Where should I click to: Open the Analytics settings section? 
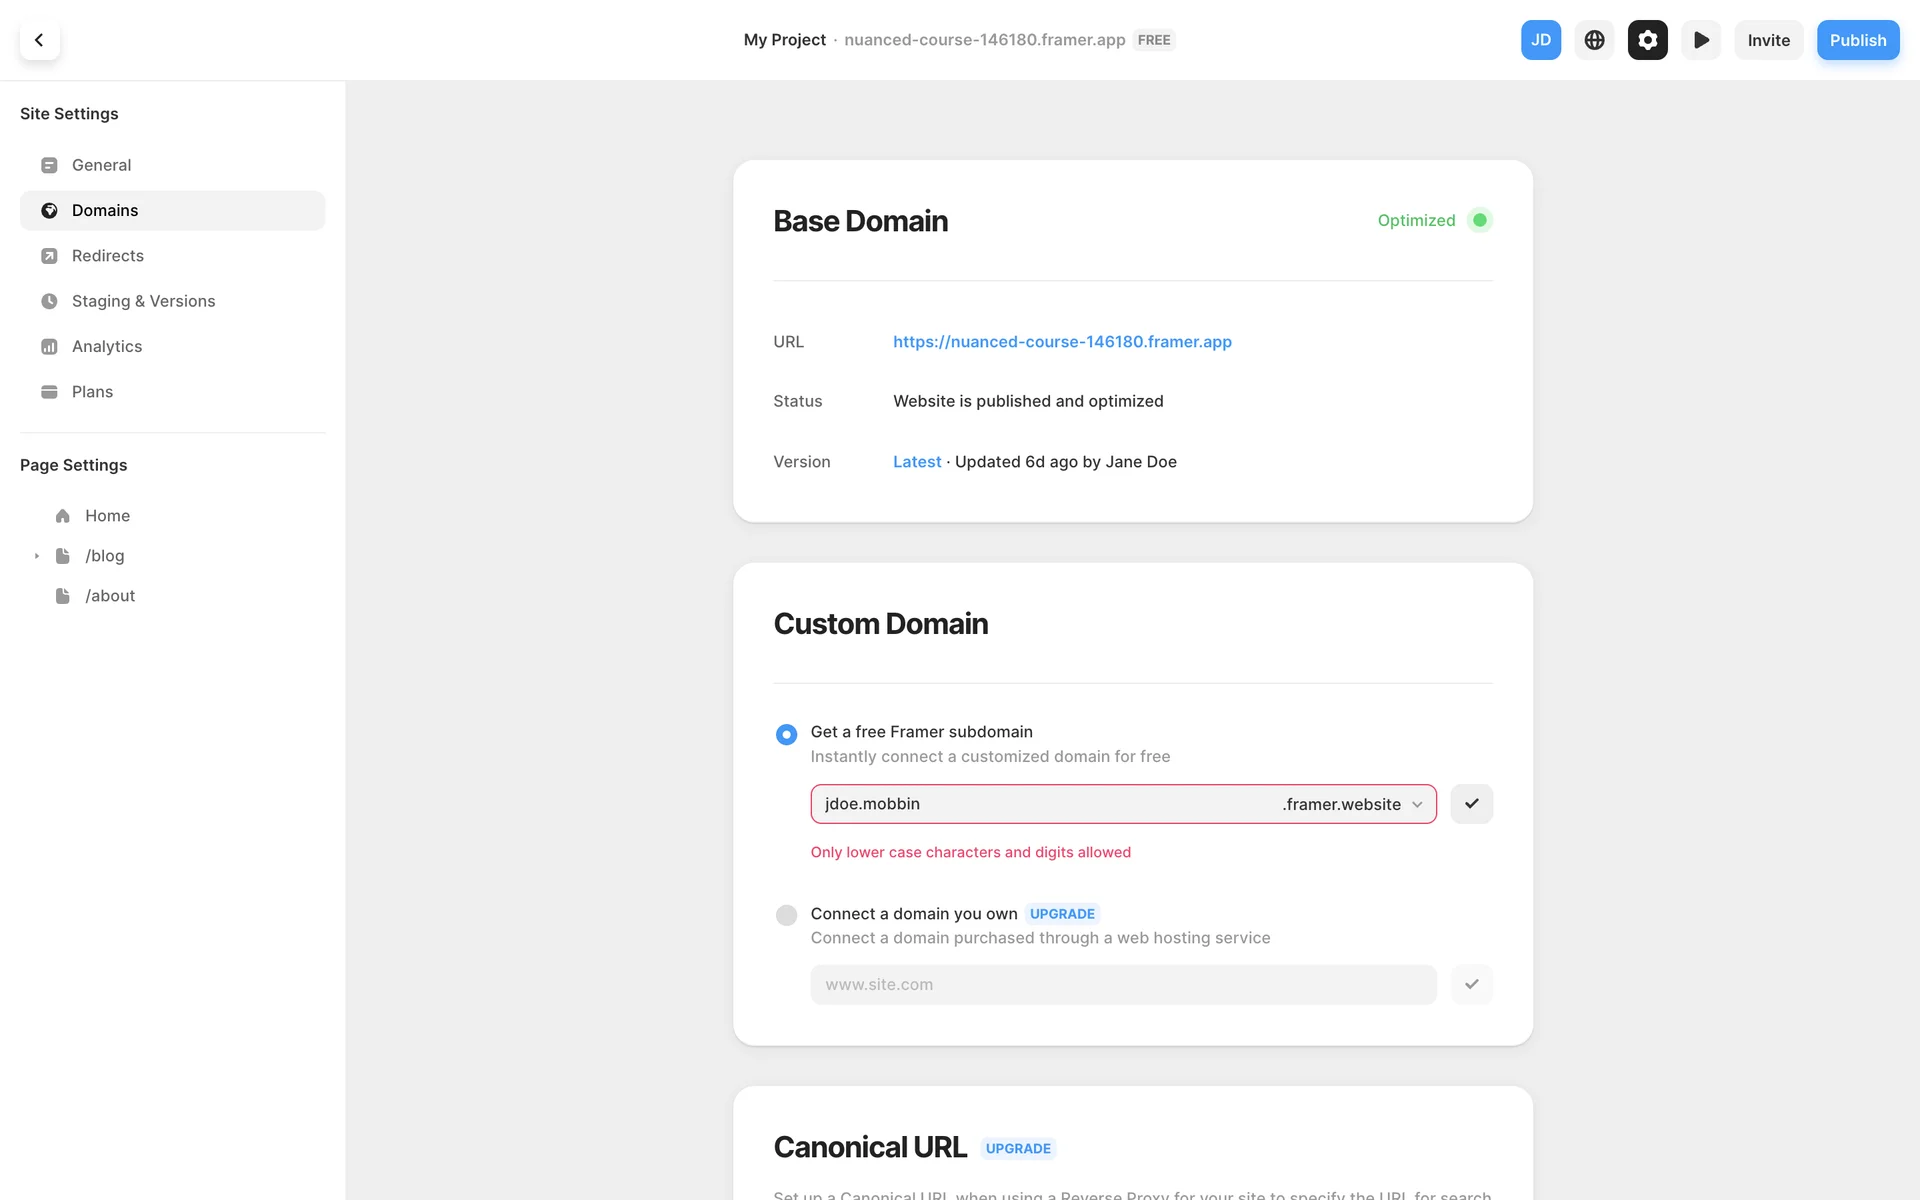(107, 347)
